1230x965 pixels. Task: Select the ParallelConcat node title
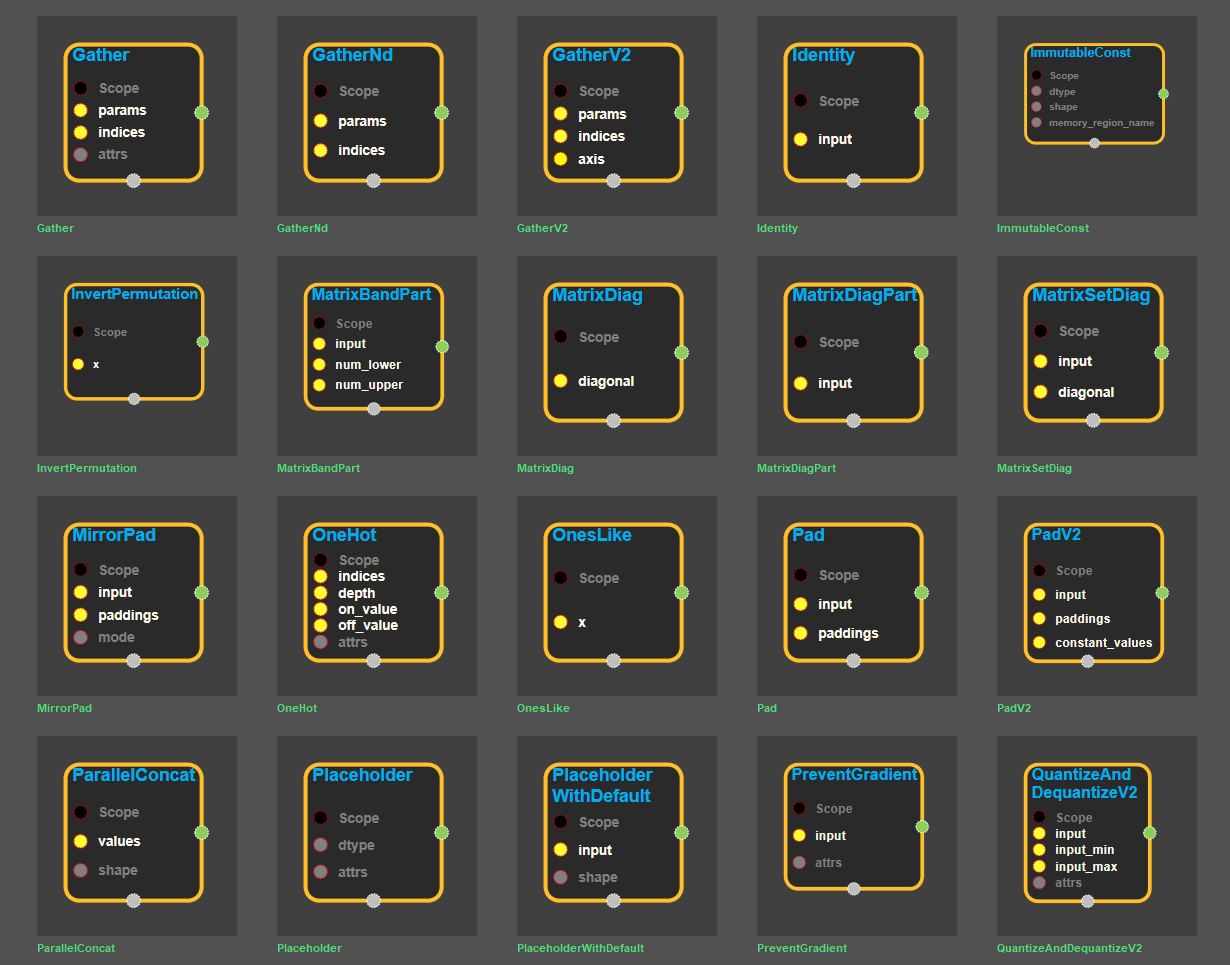pos(134,775)
